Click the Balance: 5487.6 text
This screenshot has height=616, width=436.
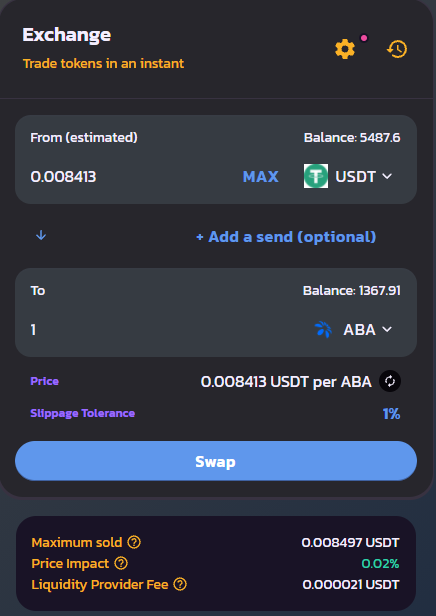tap(352, 138)
